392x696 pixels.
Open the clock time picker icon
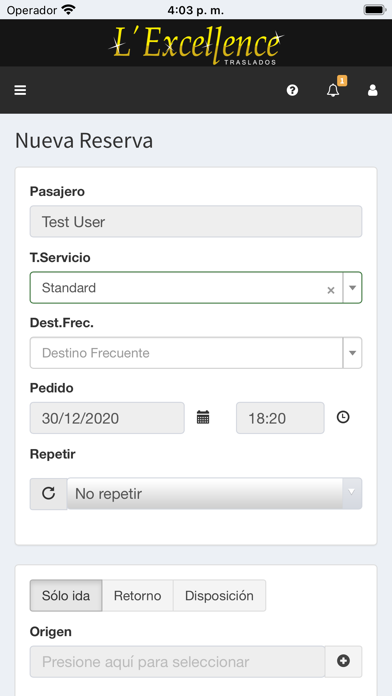pyautogui.click(x=343, y=417)
